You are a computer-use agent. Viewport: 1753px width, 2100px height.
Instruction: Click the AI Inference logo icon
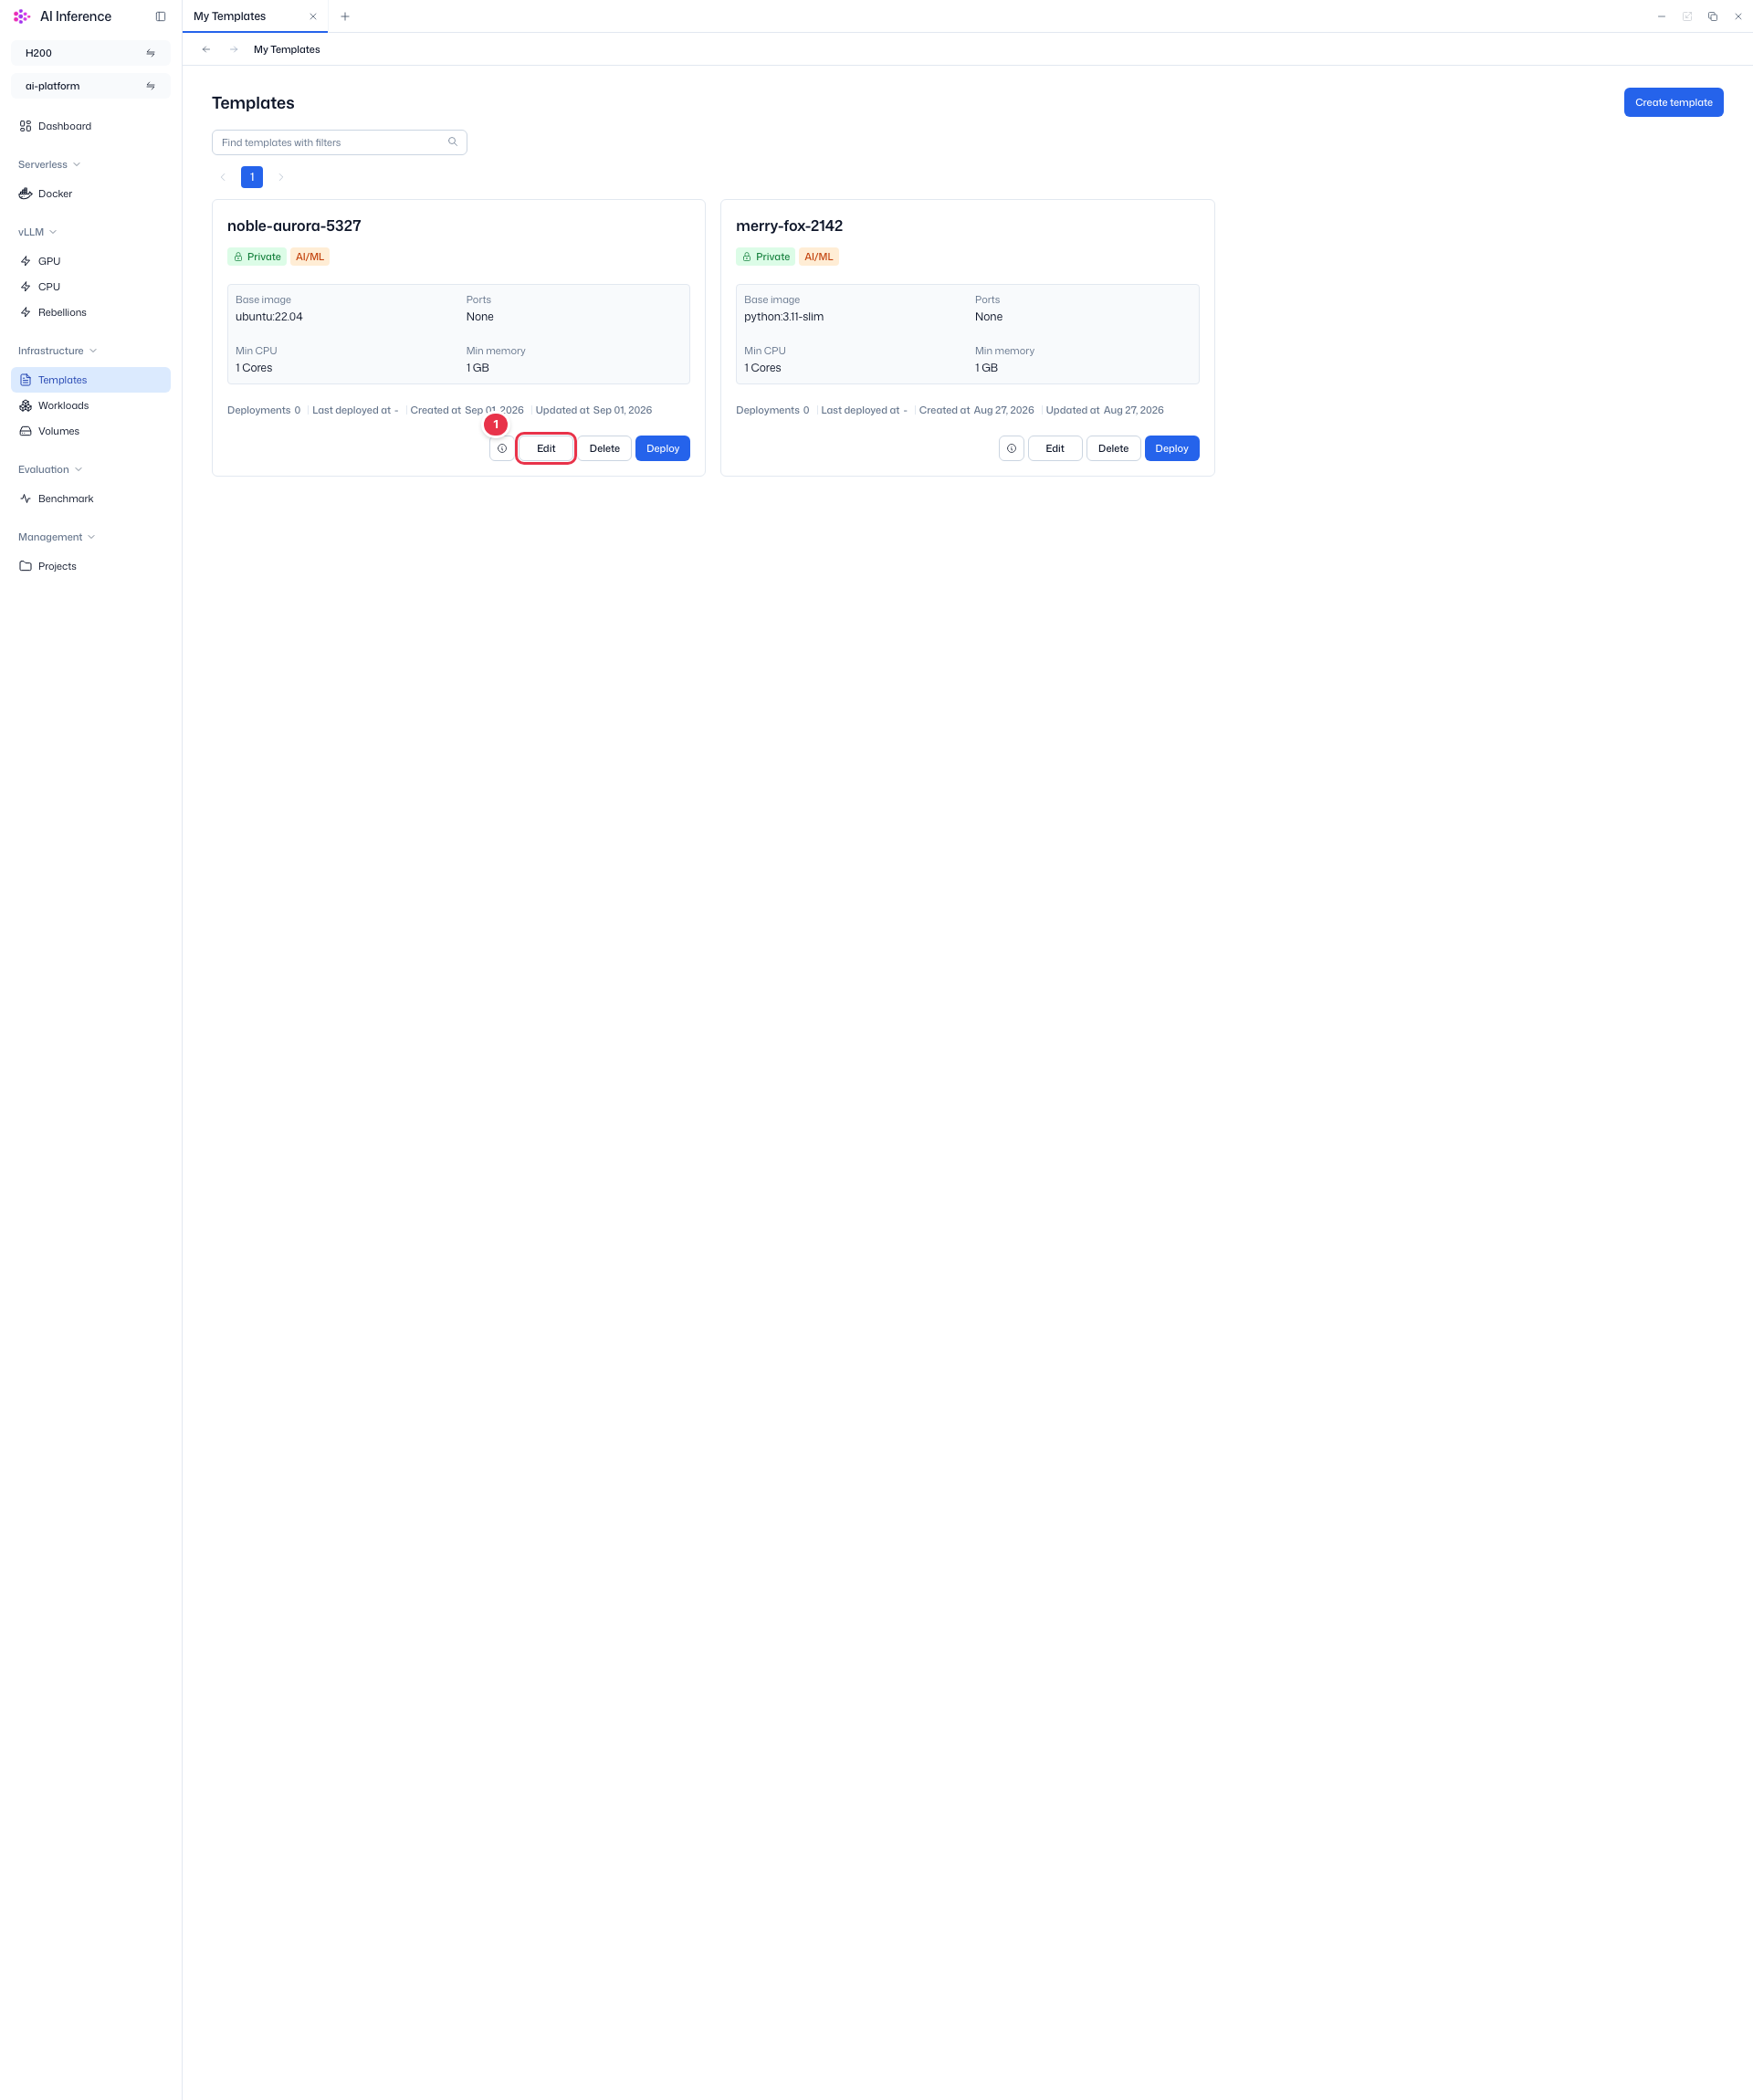22,17
